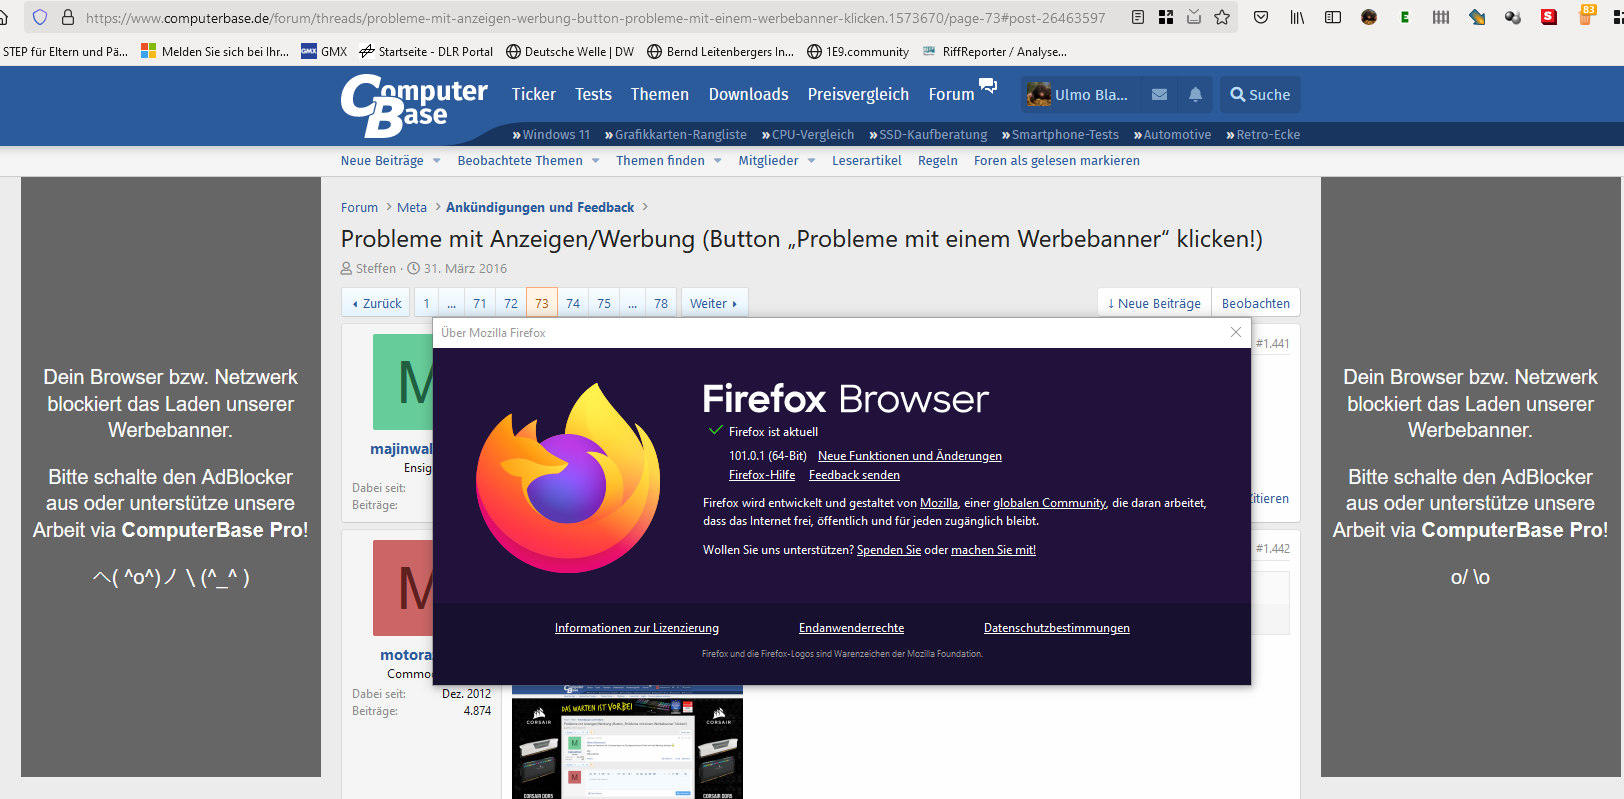Open the motora user avatar
This screenshot has height=799, width=1624.
pyautogui.click(x=403, y=588)
